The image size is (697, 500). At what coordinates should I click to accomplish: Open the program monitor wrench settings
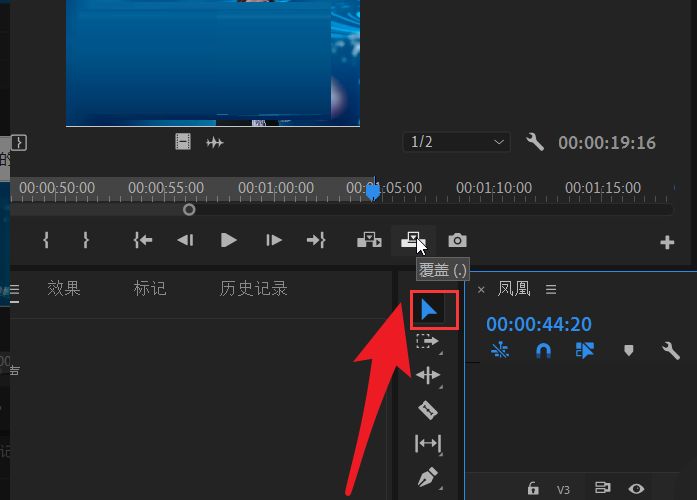535,142
